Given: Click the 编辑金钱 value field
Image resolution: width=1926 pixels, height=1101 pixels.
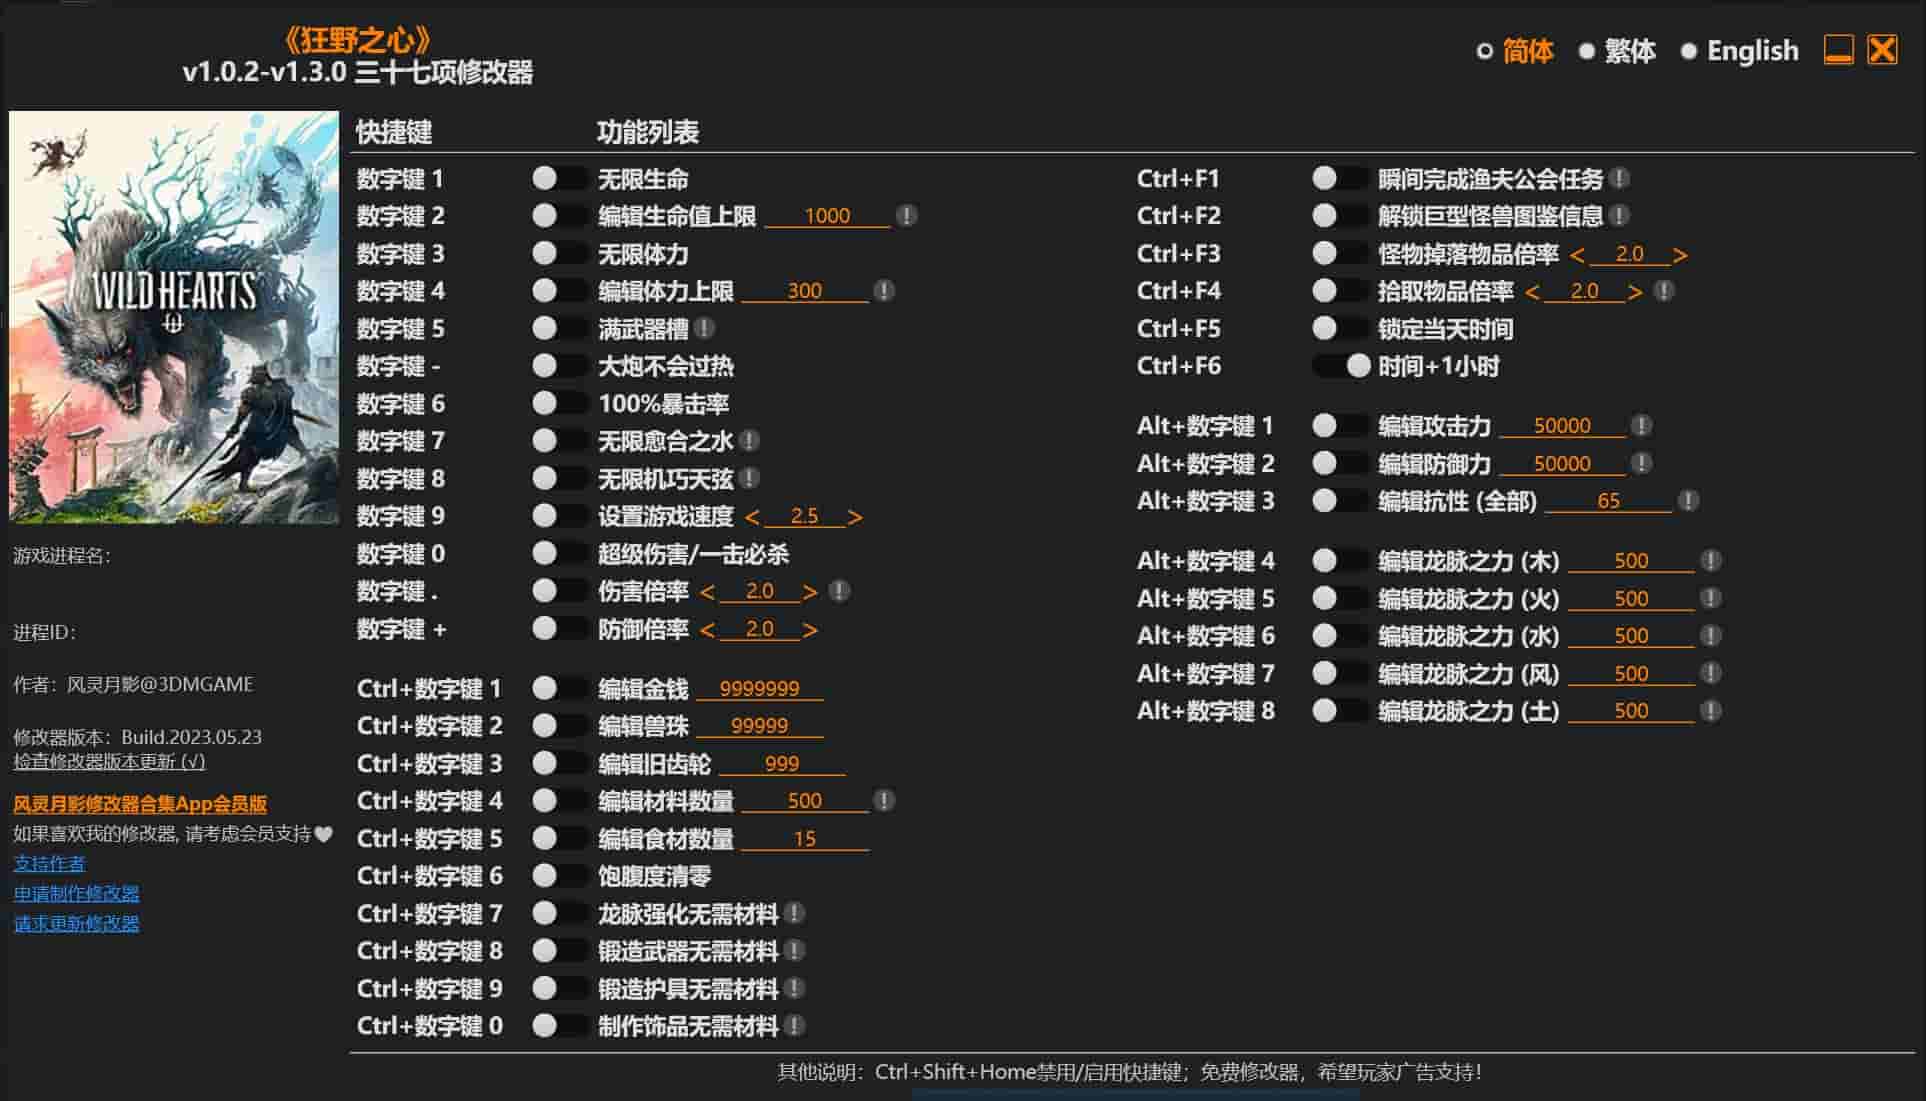Looking at the screenshot, I should (x=759, y=689).
